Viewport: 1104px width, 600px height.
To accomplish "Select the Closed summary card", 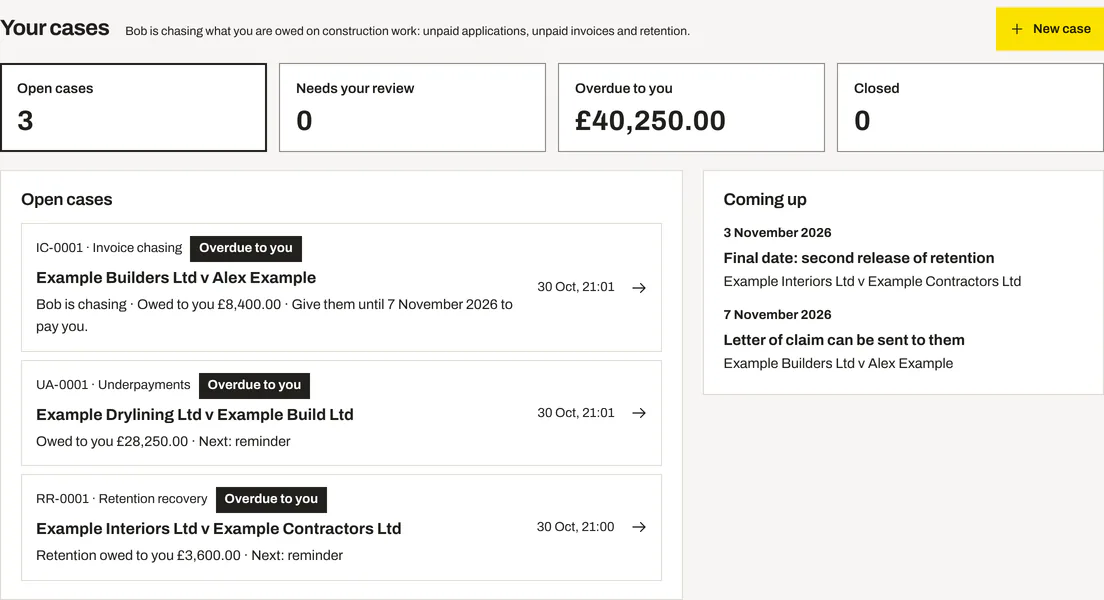I will [x=970, y=107].
